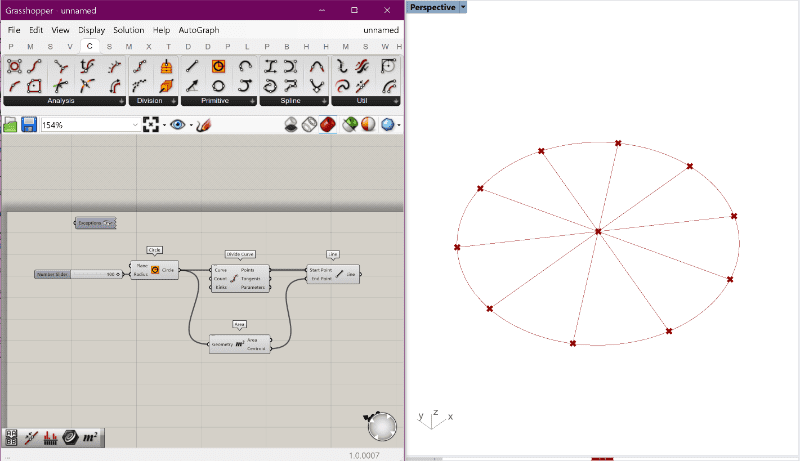Select the Divide Curve component on canvas

coord(240,278)
